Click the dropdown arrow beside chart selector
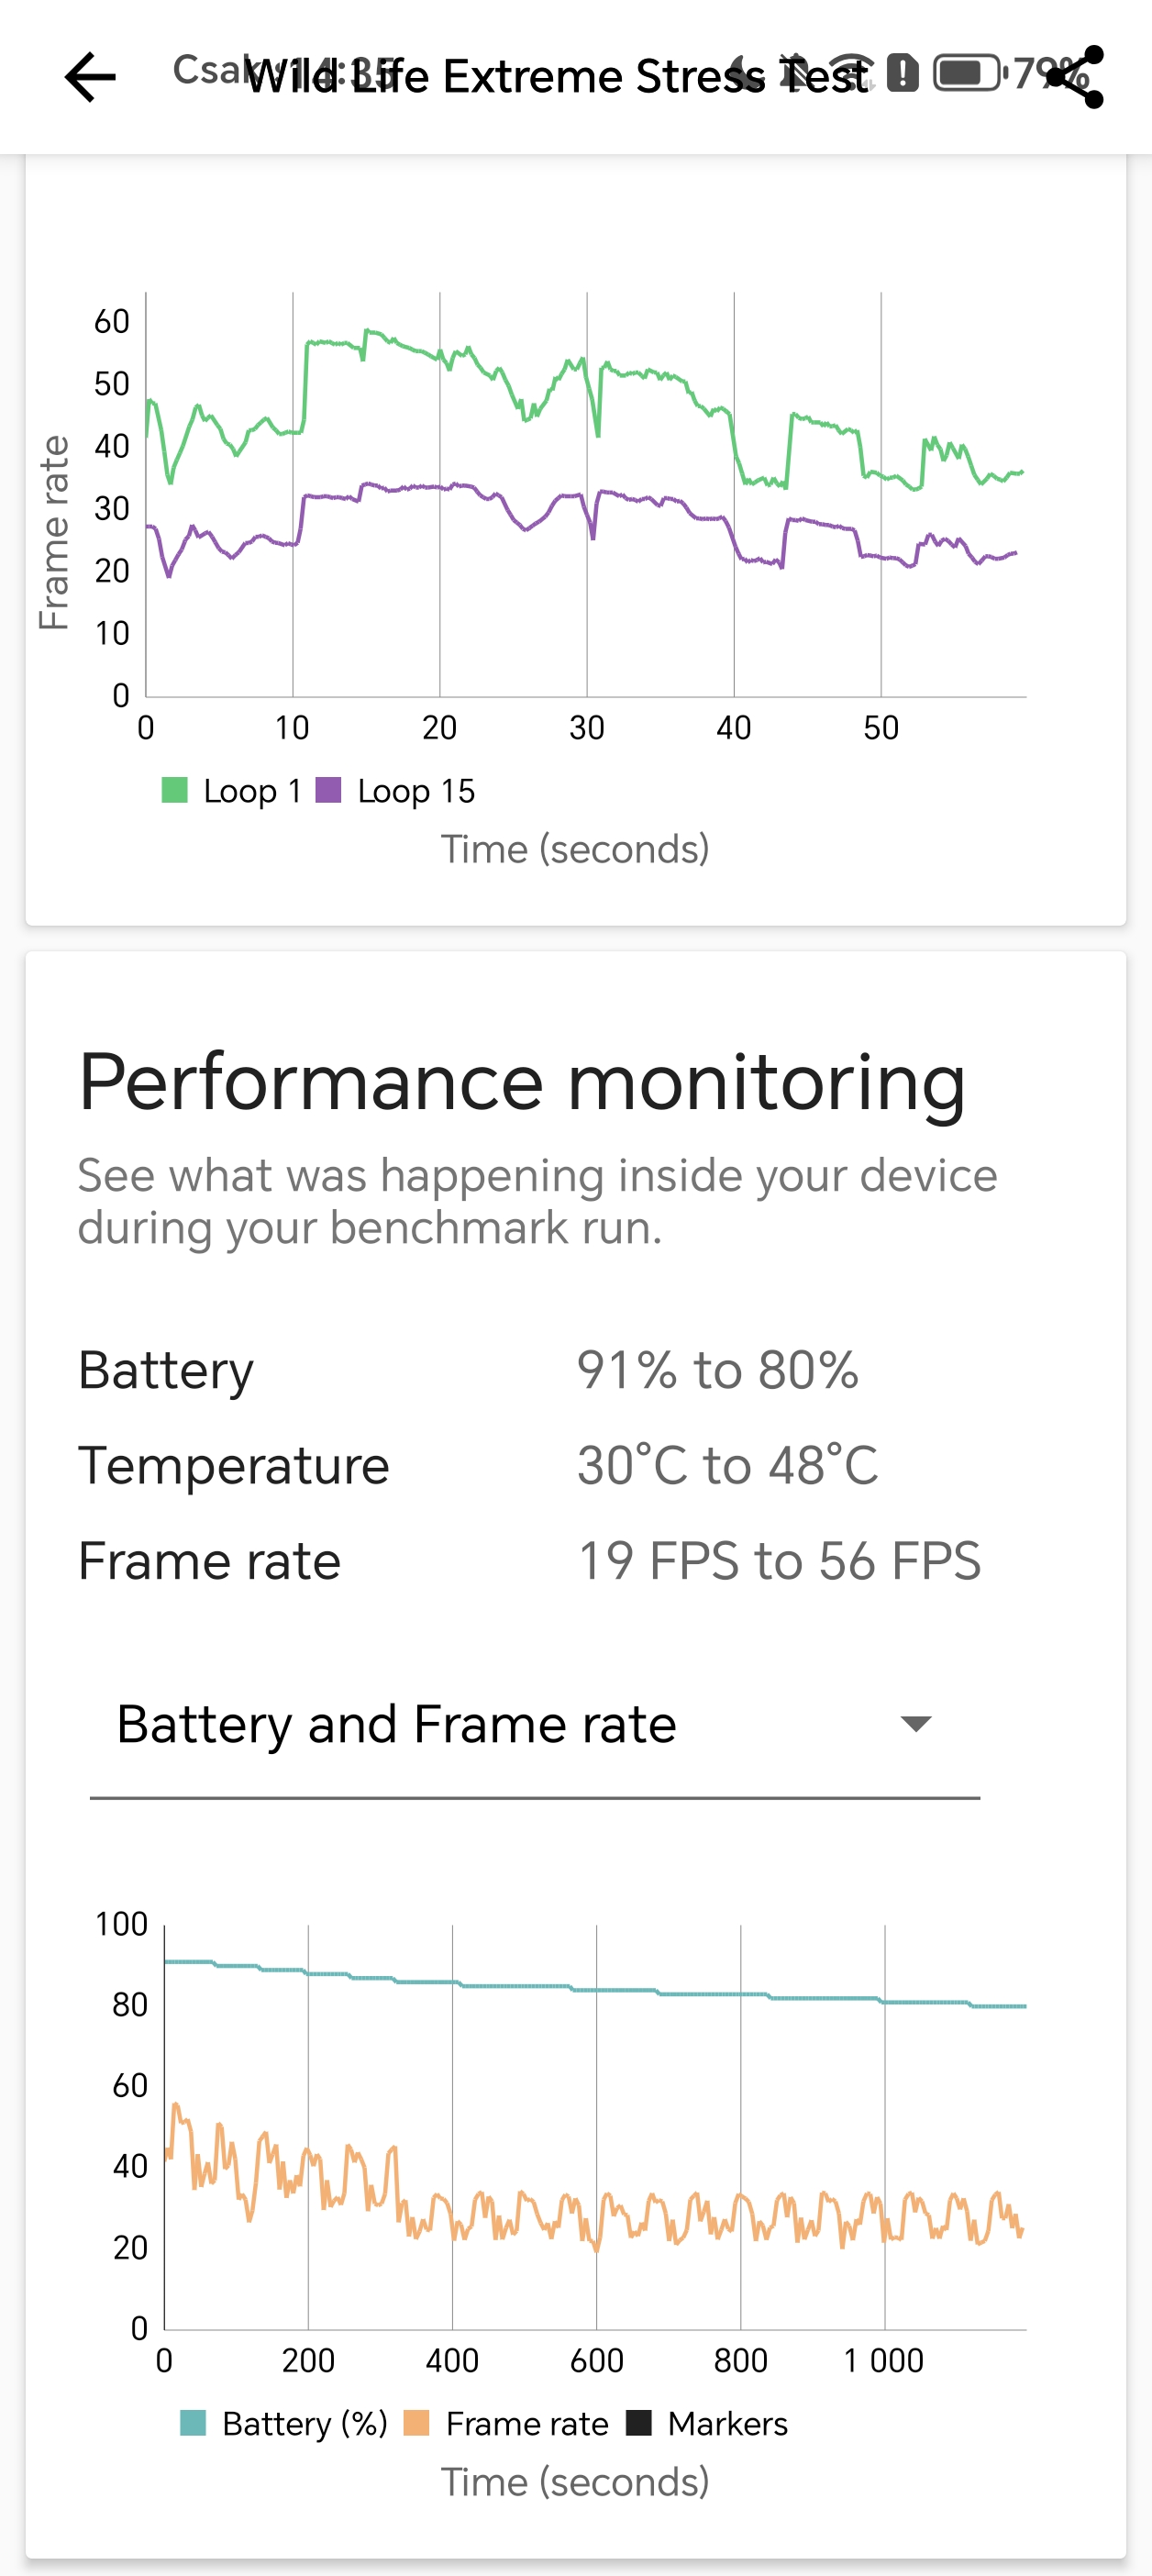This screenshot has width=1152, height=2576. click(915, 1724)
